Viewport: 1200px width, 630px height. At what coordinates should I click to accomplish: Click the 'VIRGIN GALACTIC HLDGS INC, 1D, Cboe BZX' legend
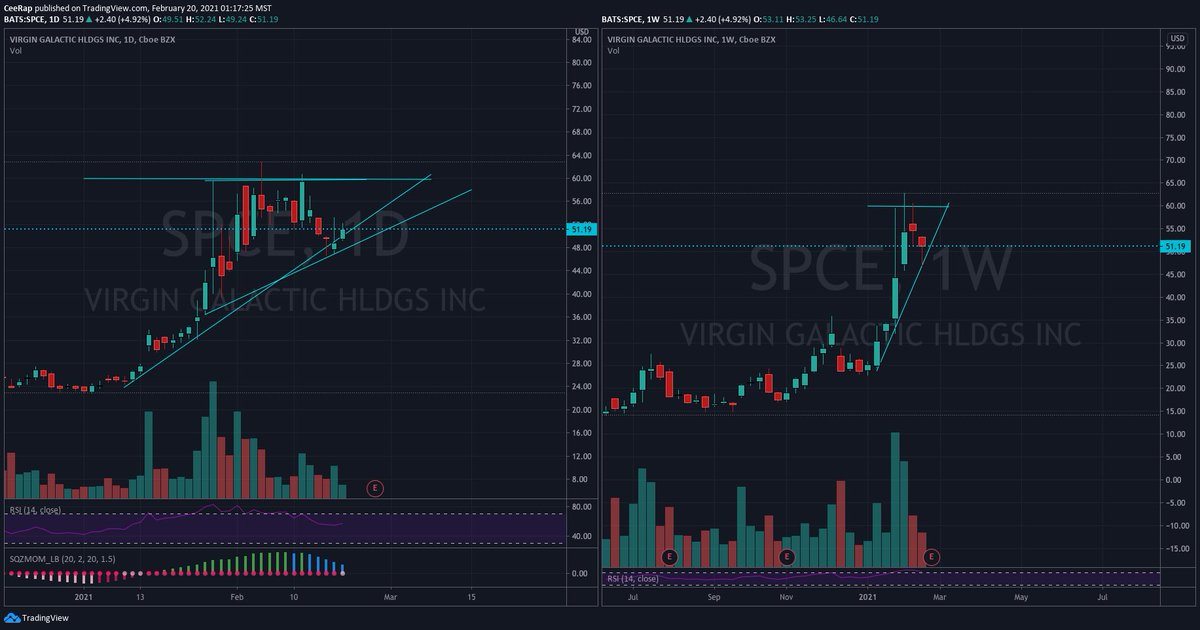point(92,42)
